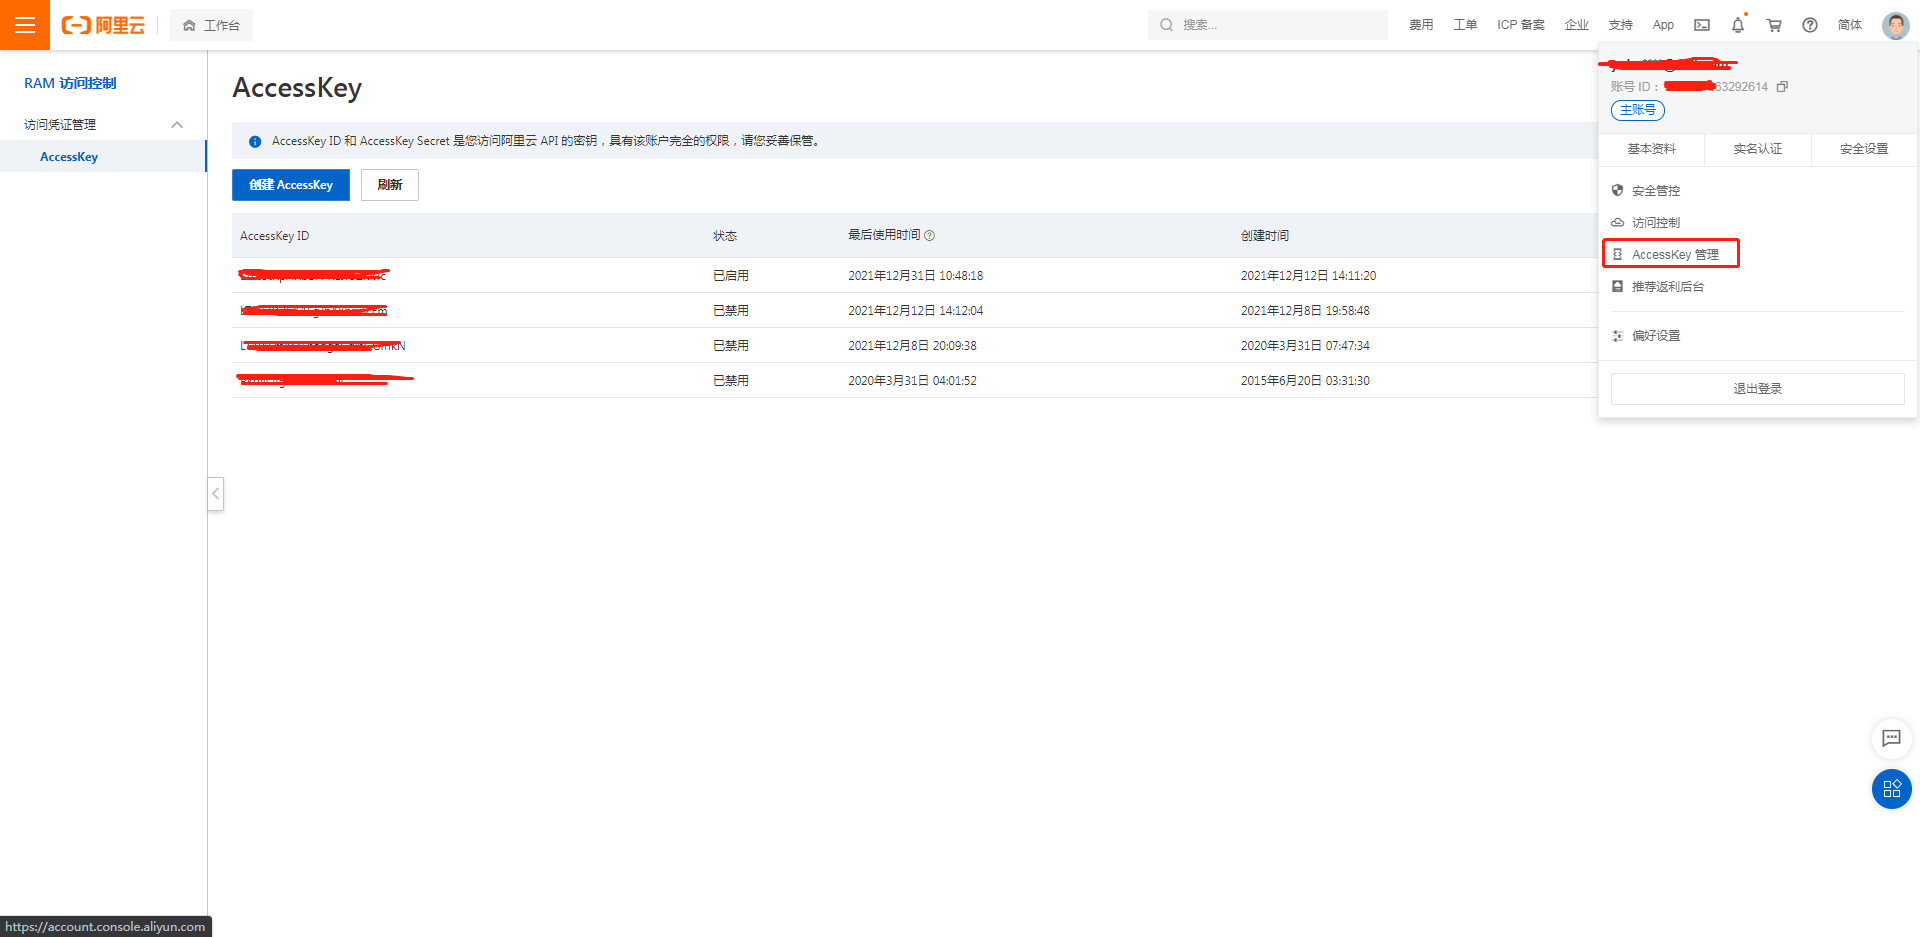This screenshot has height=937, width=1920.
Task: Click the 主账号 badge
Action: (1638, 110)
